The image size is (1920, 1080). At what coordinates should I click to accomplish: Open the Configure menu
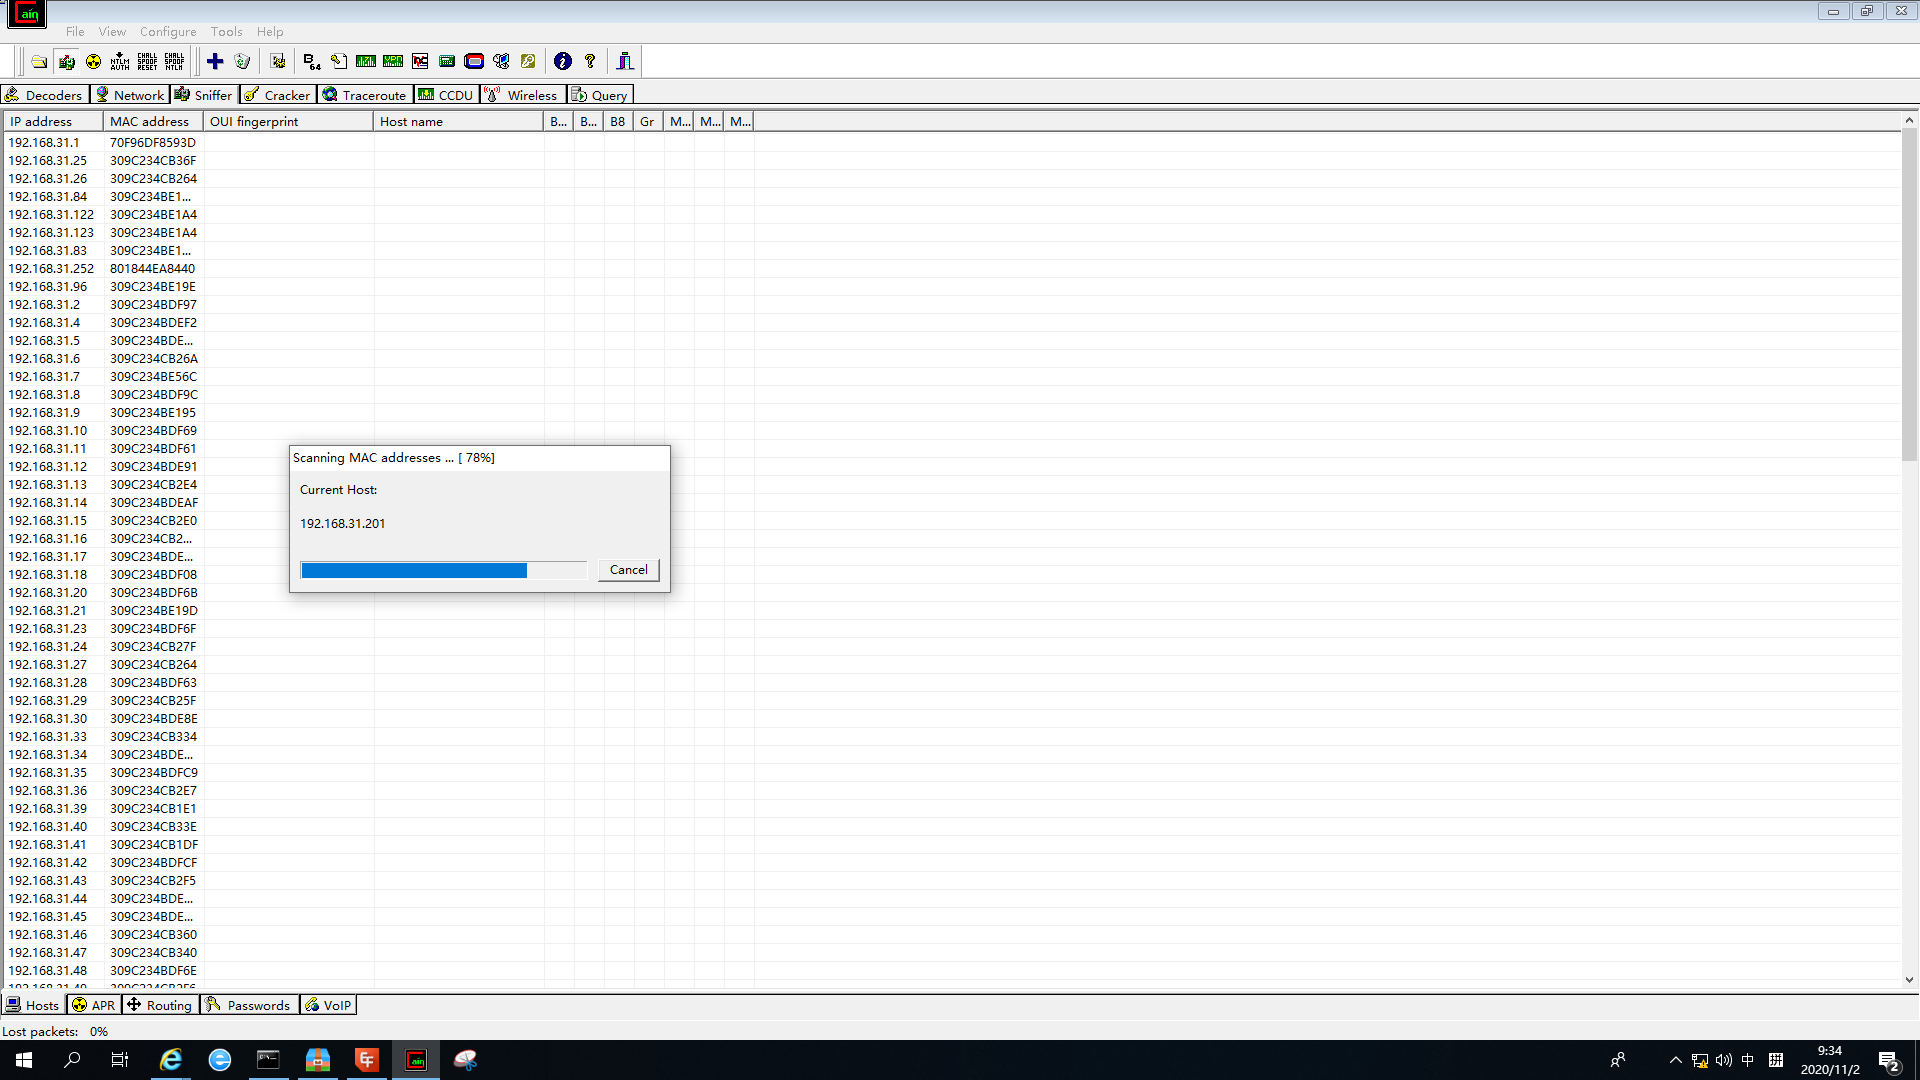coord(168,32)
